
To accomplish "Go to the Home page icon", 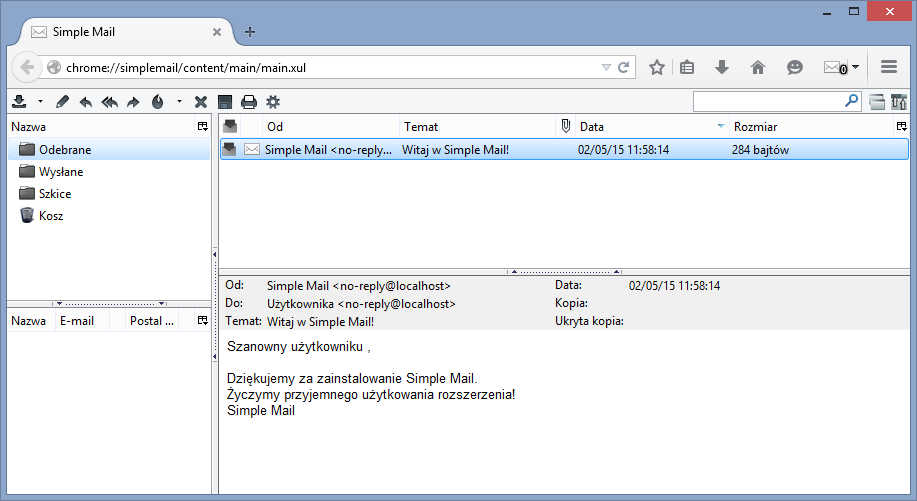I will click(x=758, y=67).
